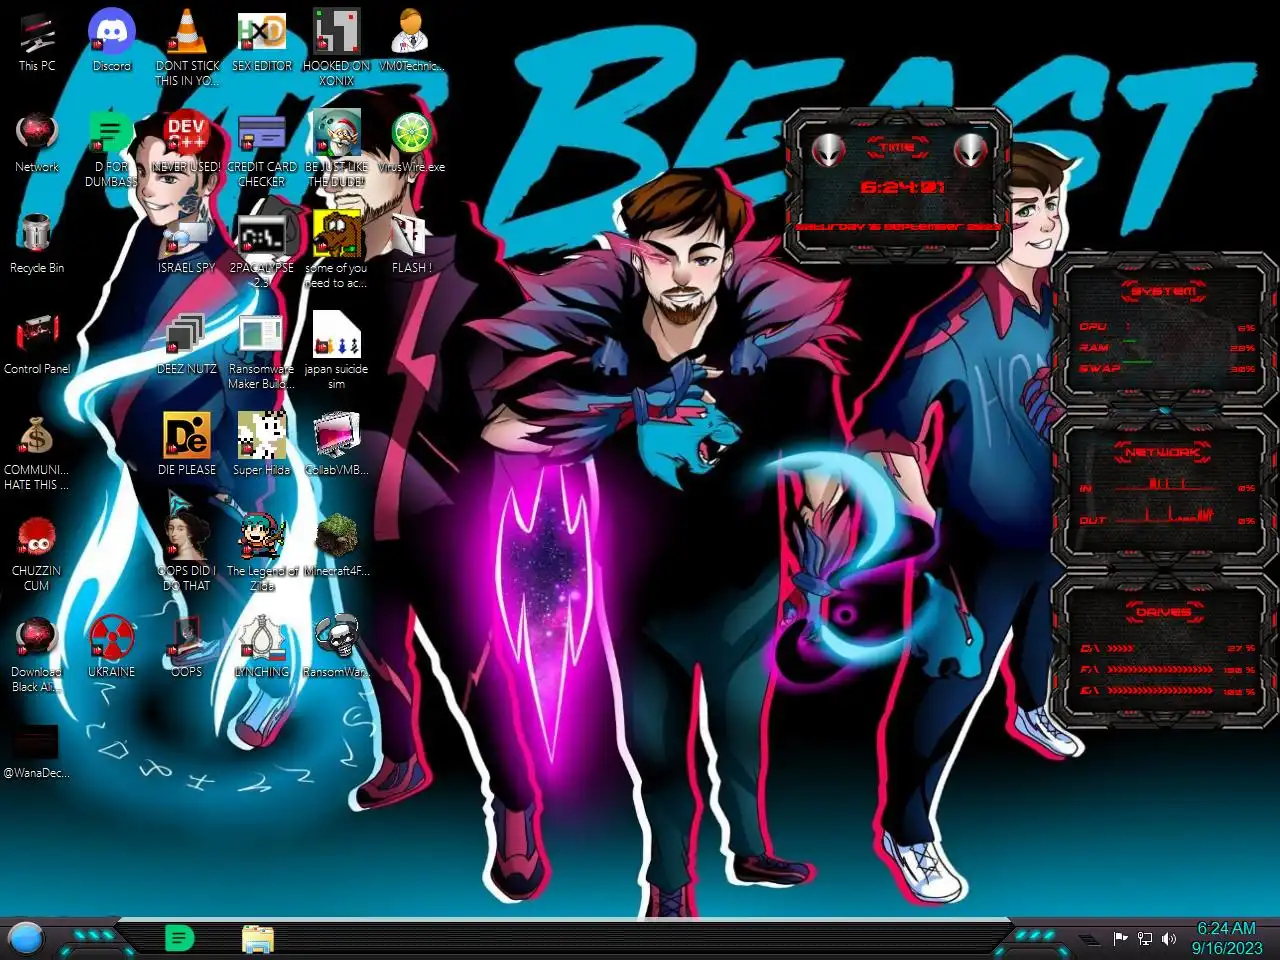The image size is (1280, 960).
Task: Open the Ransomware Maker Builder shortcut
Action: 262,351
